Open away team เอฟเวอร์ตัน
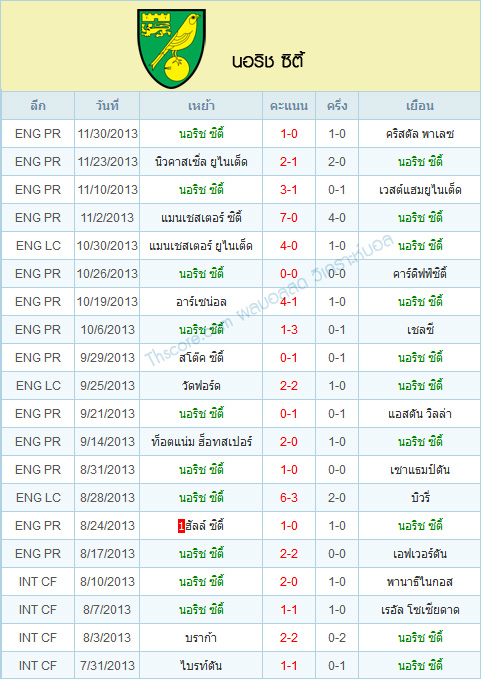The width and height of the screenshot is (481, 679). [420, 554]
